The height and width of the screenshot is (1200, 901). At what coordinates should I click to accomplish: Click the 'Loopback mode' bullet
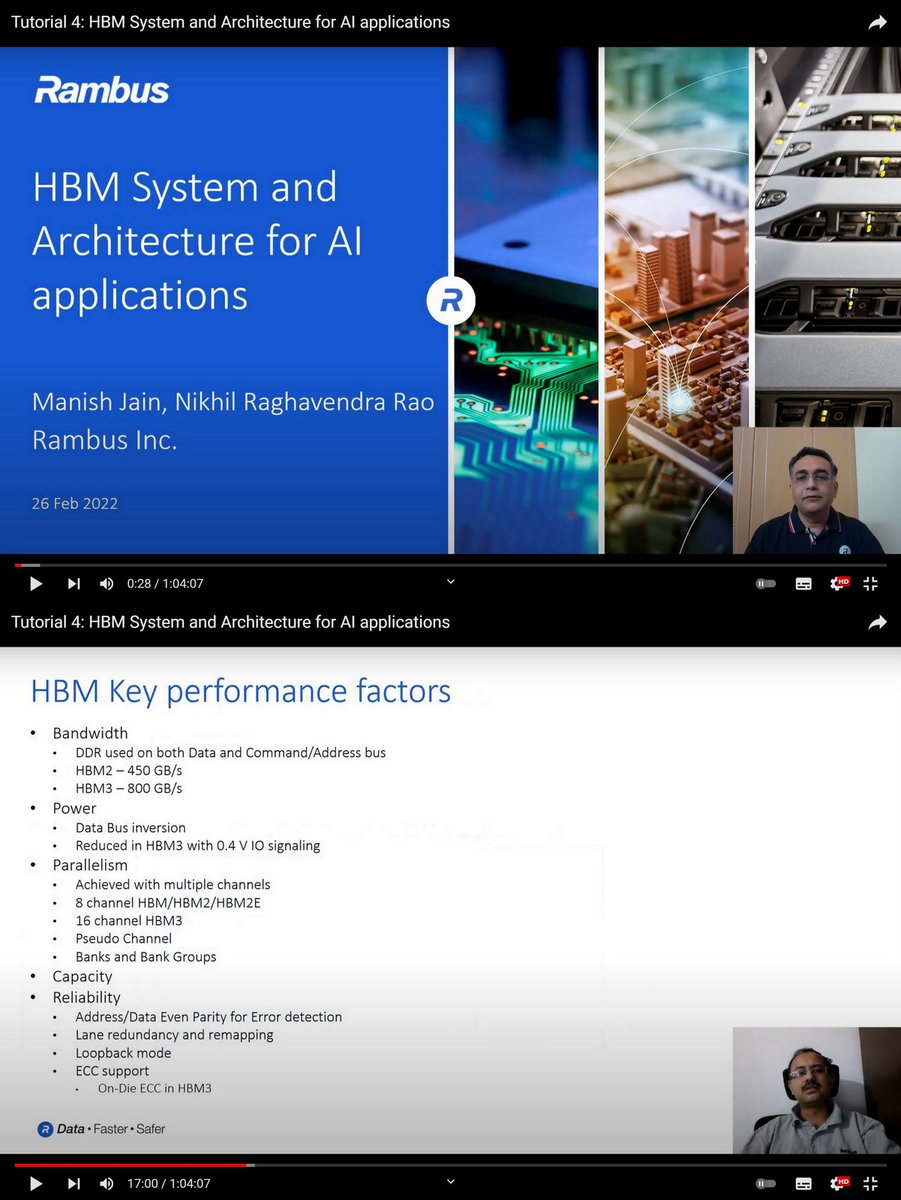coord(123,1053)
